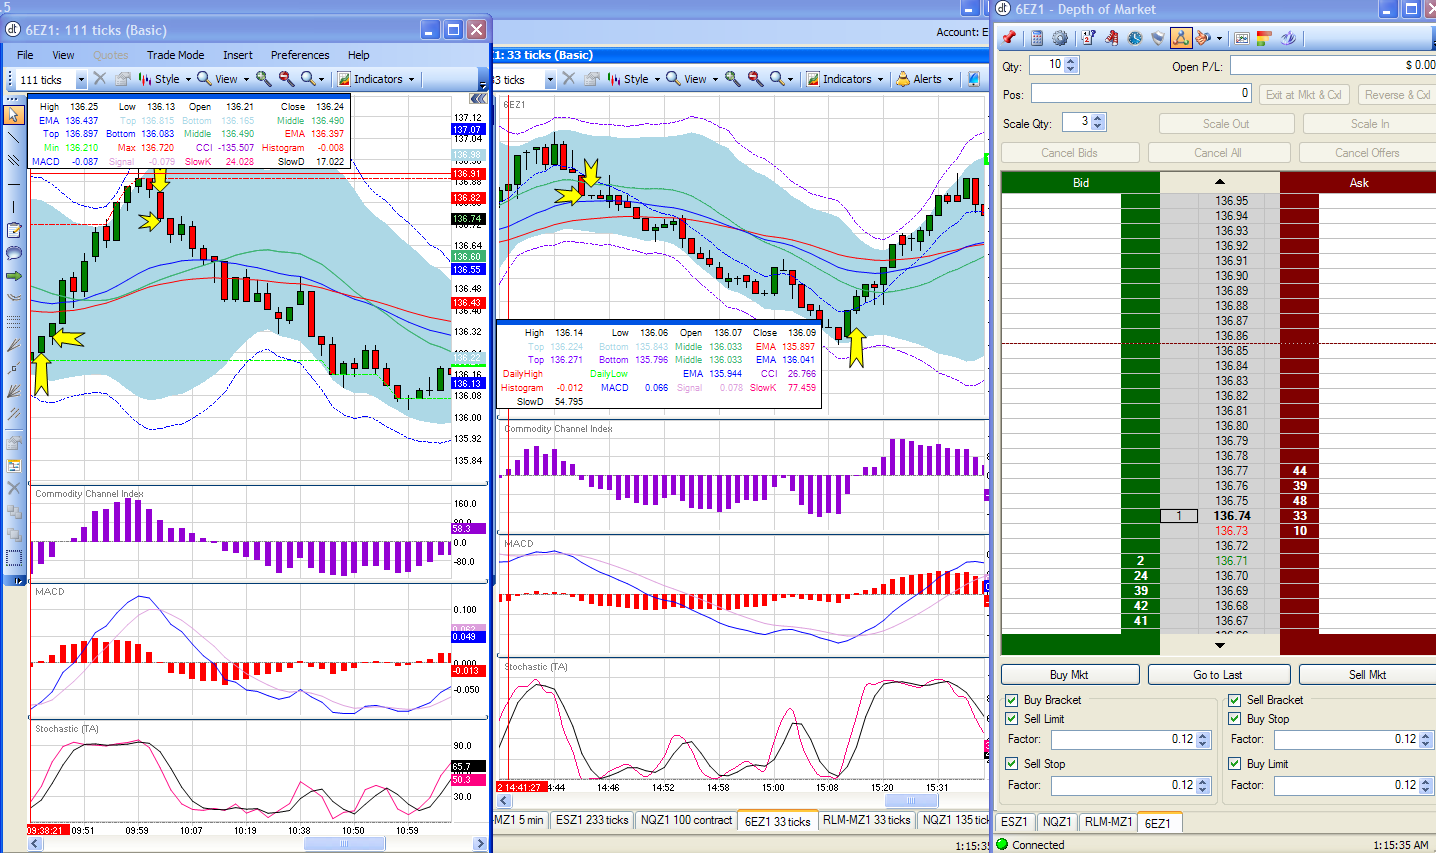Image resolution: width=1436 pixels, height=853 pixels.
Task: Open the File menu
Action: pos(25,55)
